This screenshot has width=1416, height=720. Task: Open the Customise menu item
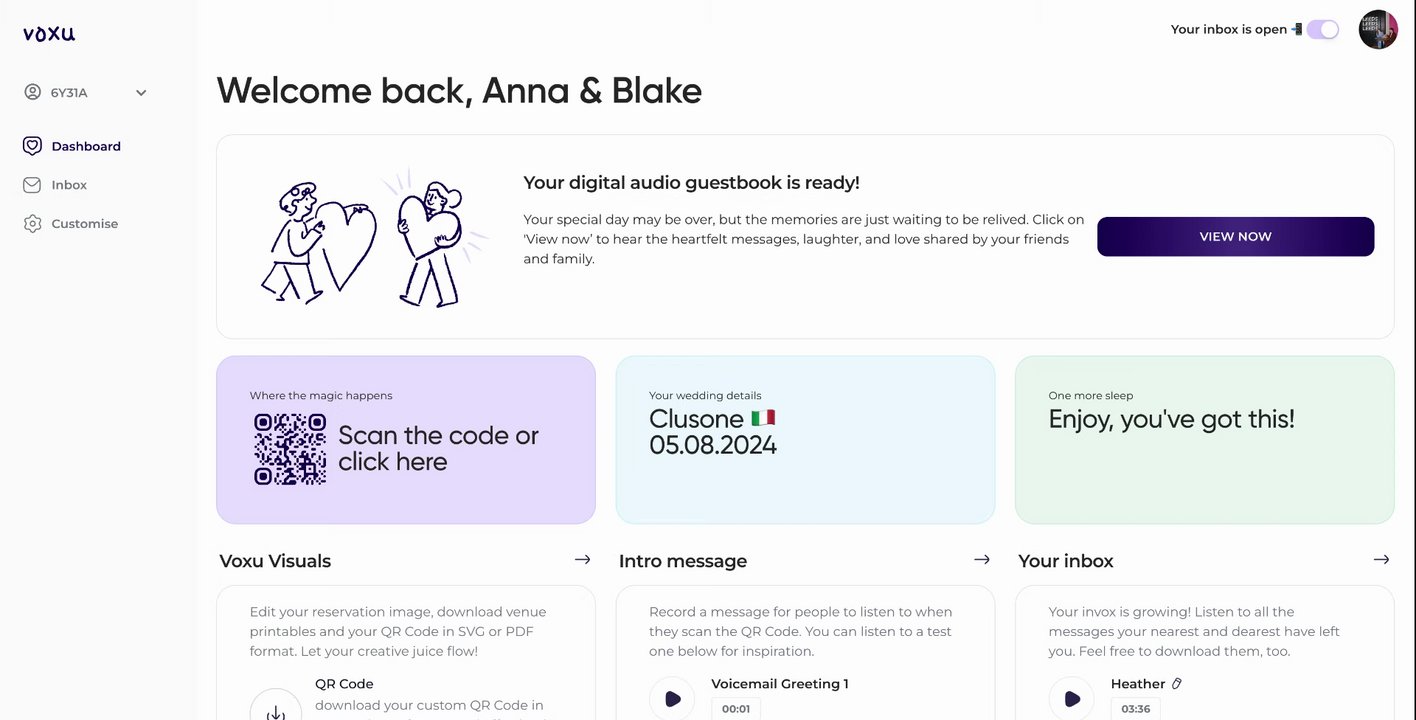(x=85, y=224)
